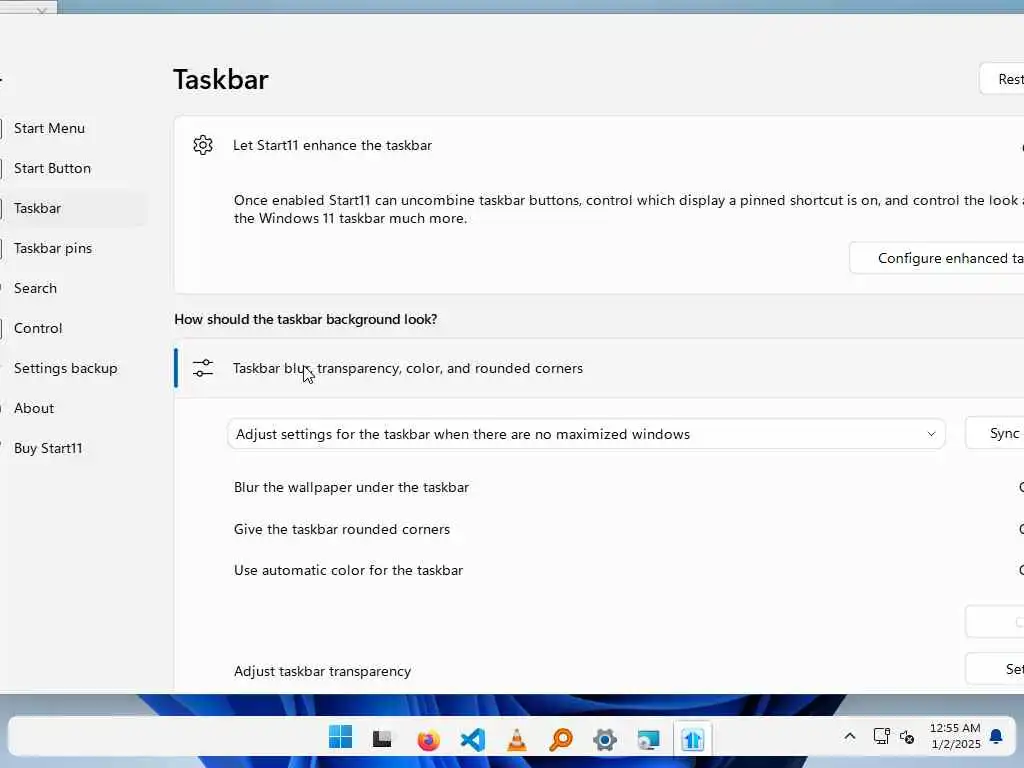This screenshot has height=768, width=1024.
Task: Open VLC media player from taskbar
Action: pos(517,740)
